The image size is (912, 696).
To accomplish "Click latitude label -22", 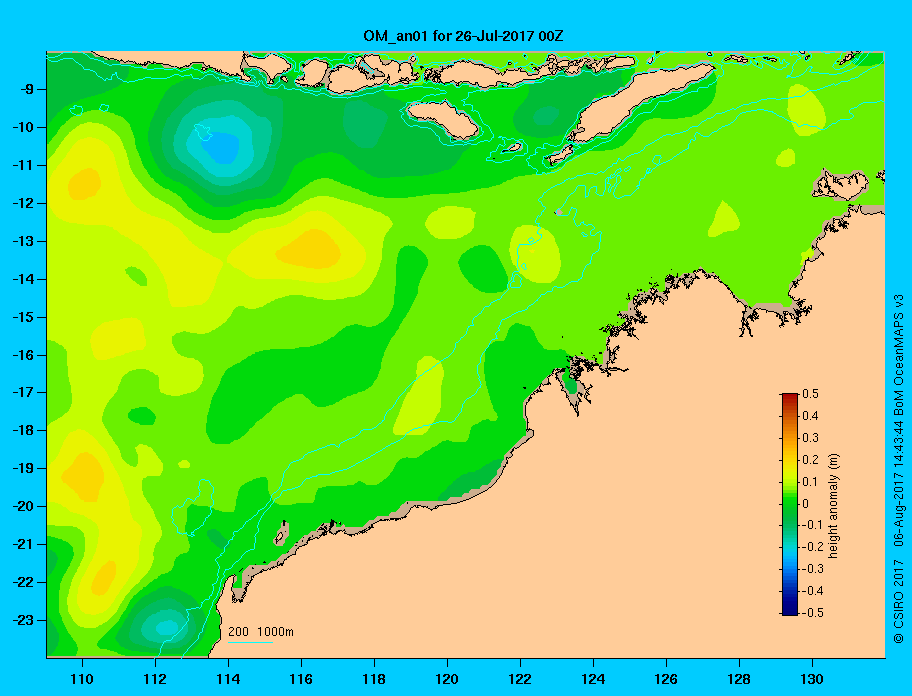I will click(x=22, y=582).
